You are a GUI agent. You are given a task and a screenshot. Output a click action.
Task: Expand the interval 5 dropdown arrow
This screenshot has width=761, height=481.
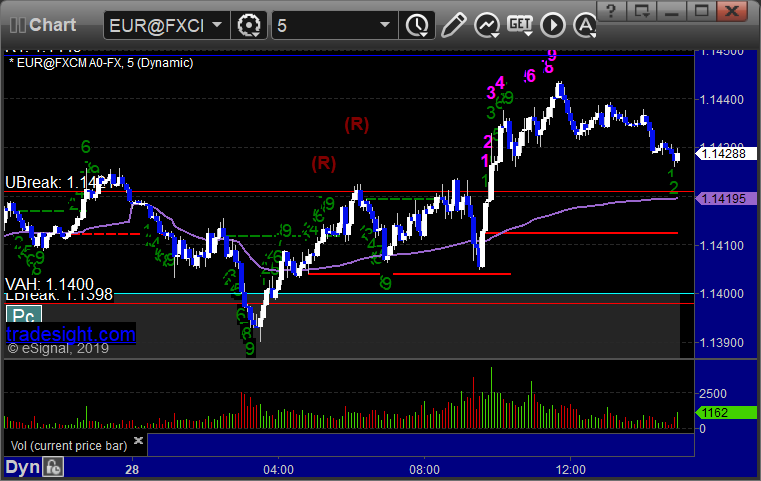point(385,24)
